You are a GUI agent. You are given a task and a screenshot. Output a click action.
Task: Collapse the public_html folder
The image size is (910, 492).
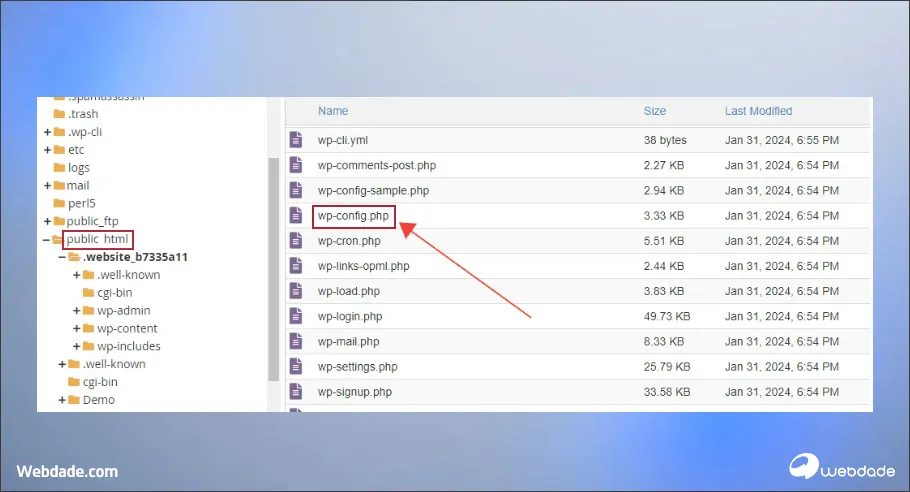[x=46, y=240]
